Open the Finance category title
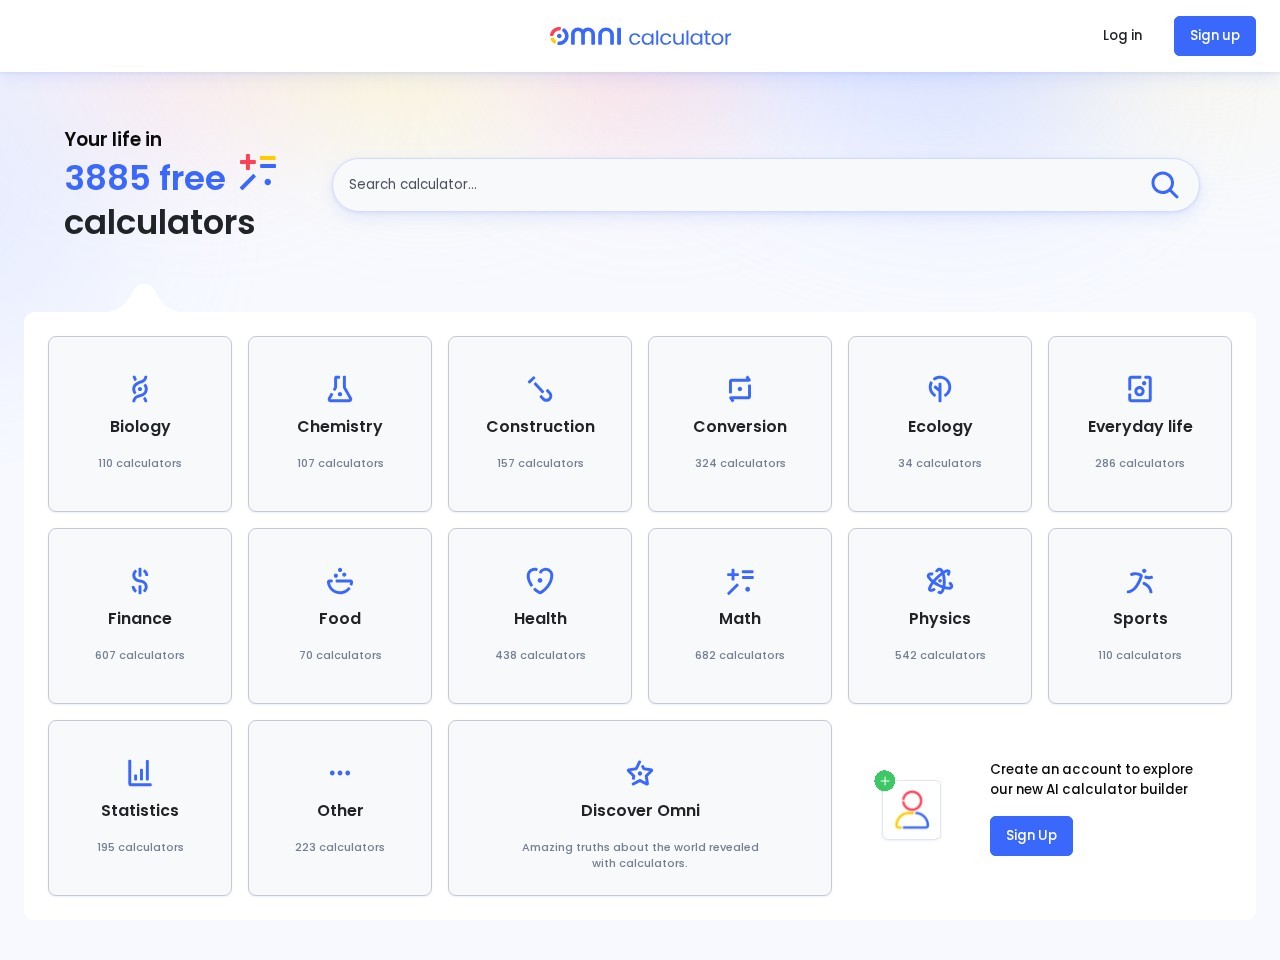 (x=140, y=618)
